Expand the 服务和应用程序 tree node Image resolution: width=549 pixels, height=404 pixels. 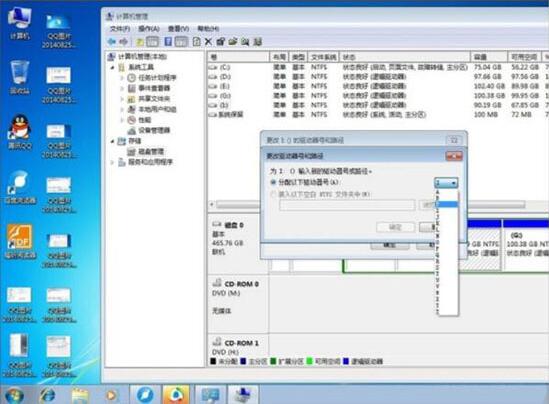[x=112, y=162]
